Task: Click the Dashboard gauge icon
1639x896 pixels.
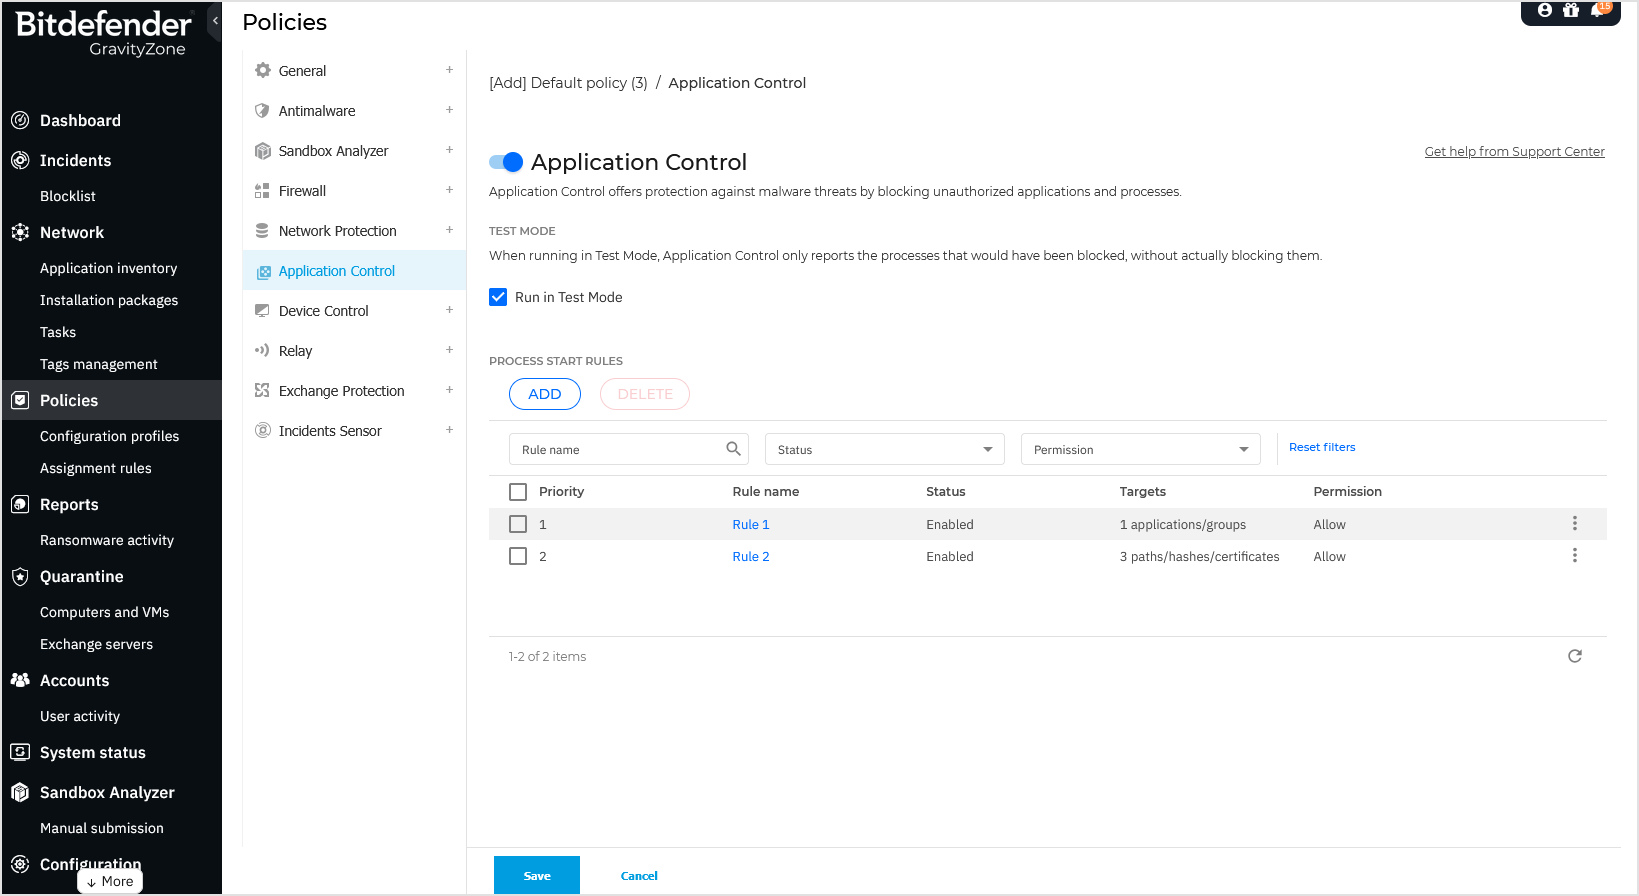Action: pos(20,120)
